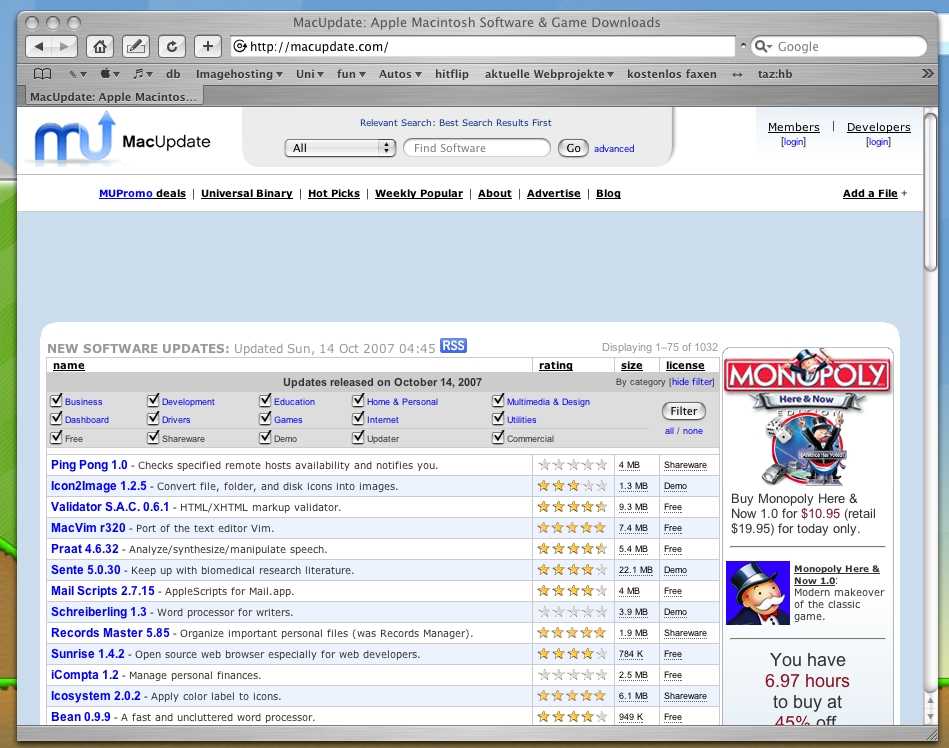
Task: Click the double-arrow bookmark in the bookmarks bar
Action: point(737,74)
